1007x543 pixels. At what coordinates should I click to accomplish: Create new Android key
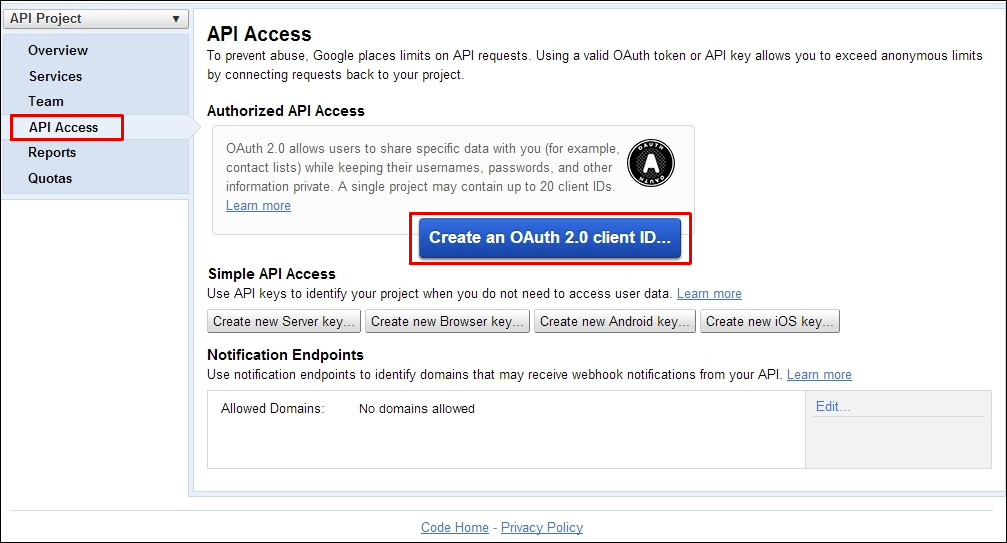[x=615, y=321]
